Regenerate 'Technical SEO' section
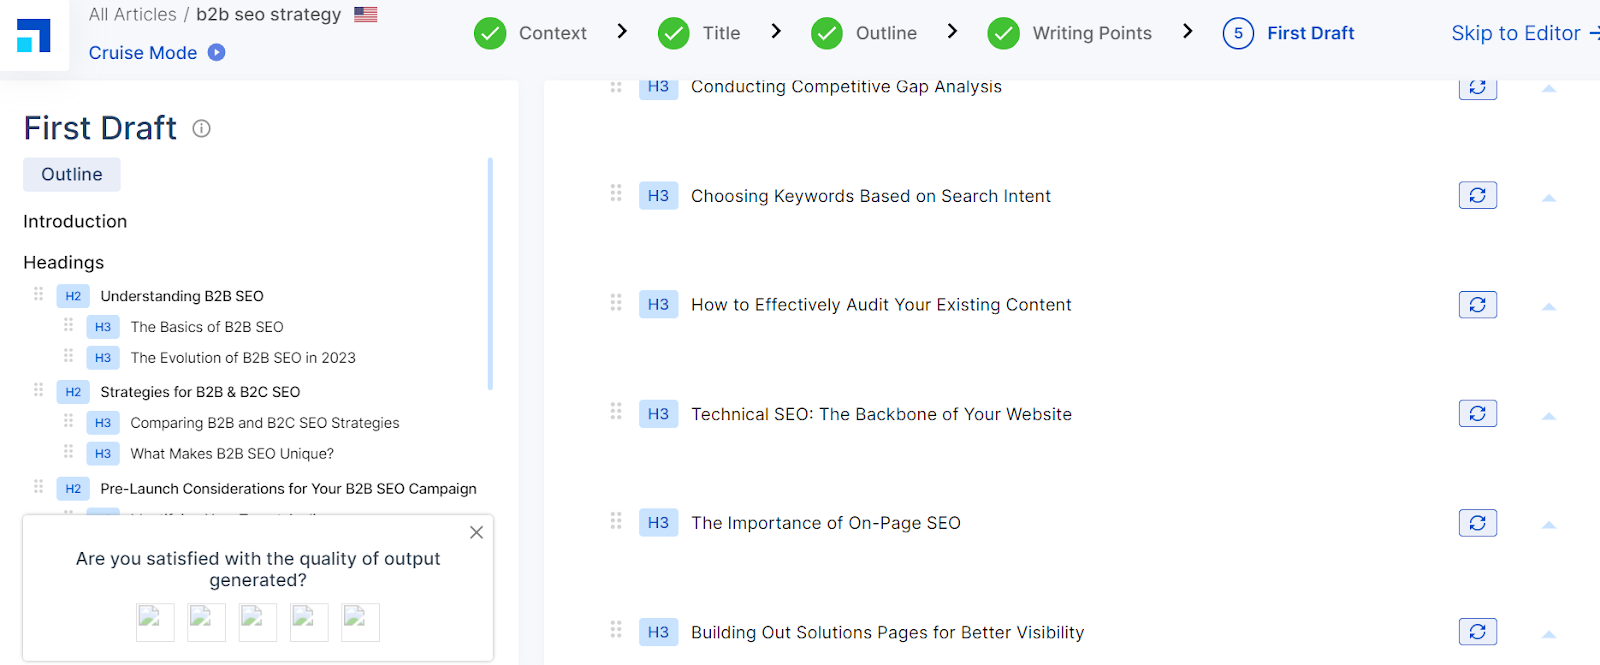 point(1477,413)
